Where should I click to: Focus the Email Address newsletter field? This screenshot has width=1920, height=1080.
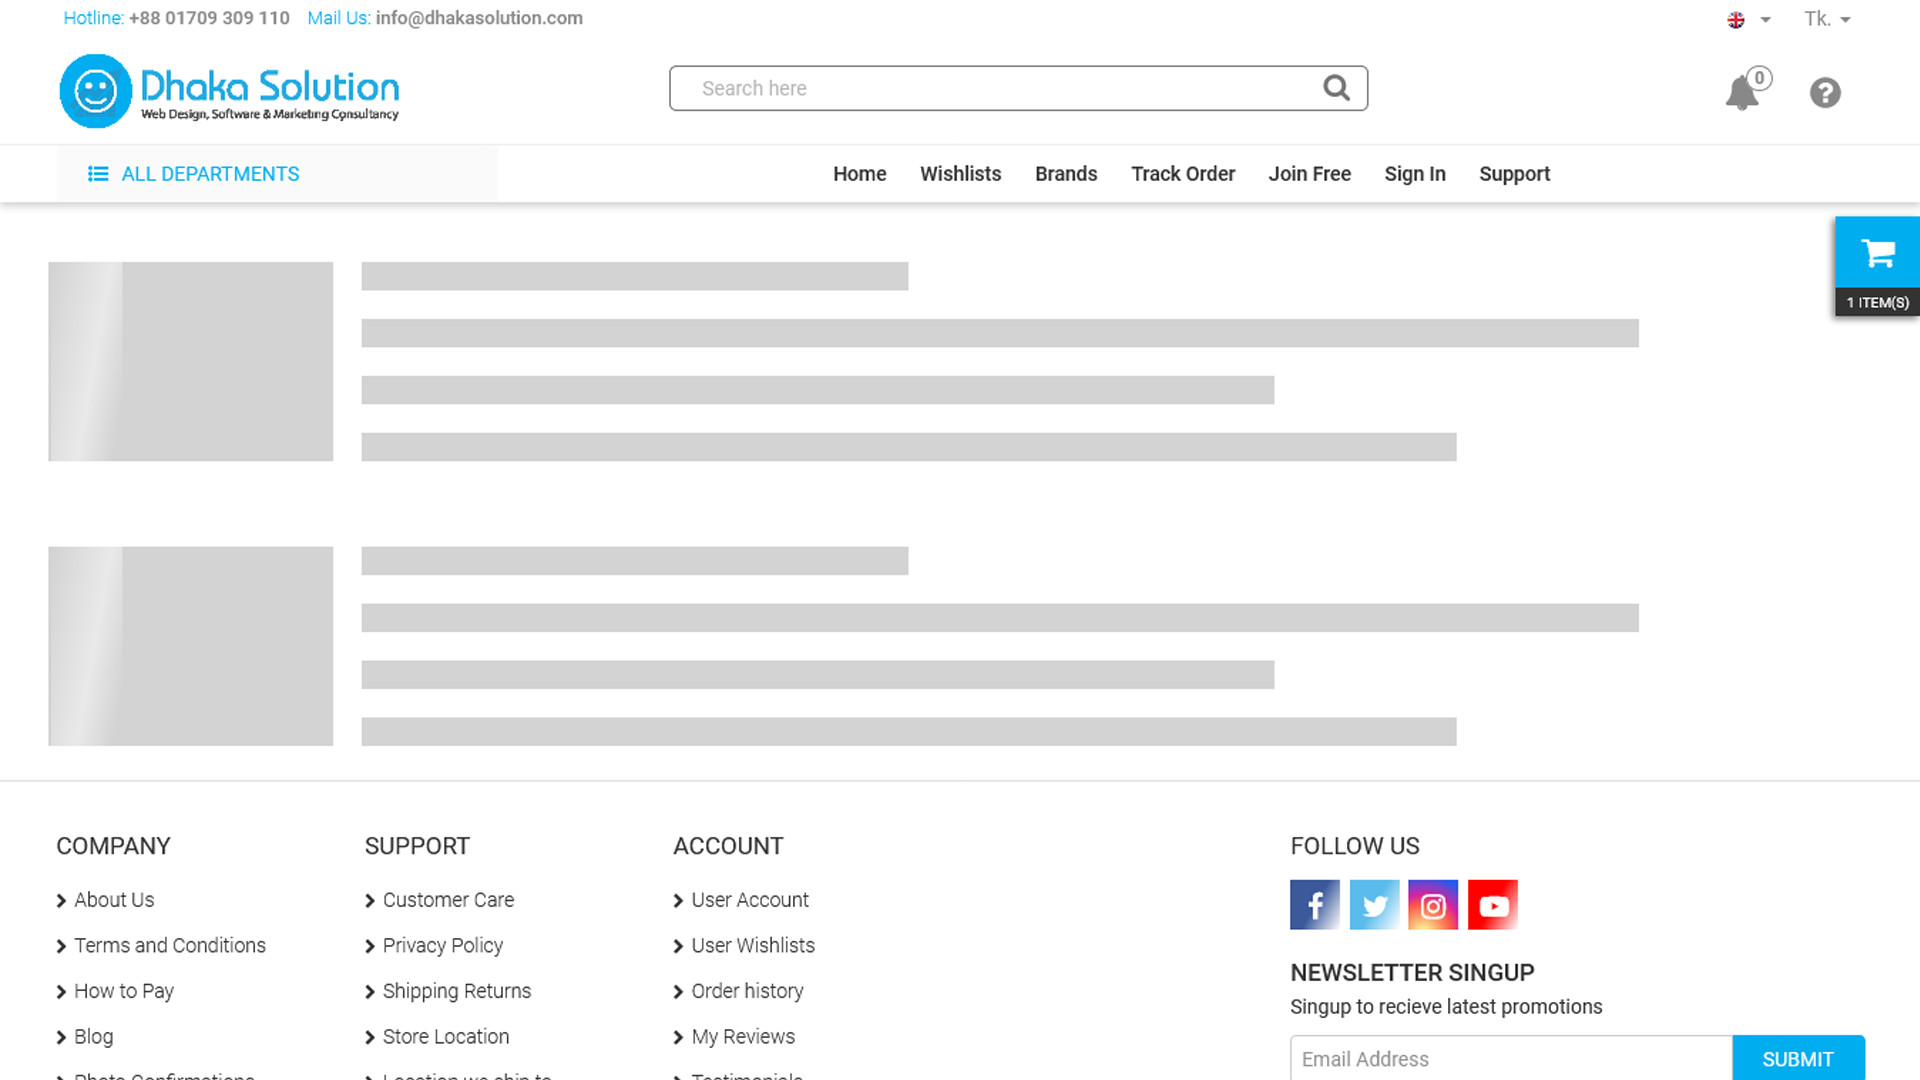1511,1058
